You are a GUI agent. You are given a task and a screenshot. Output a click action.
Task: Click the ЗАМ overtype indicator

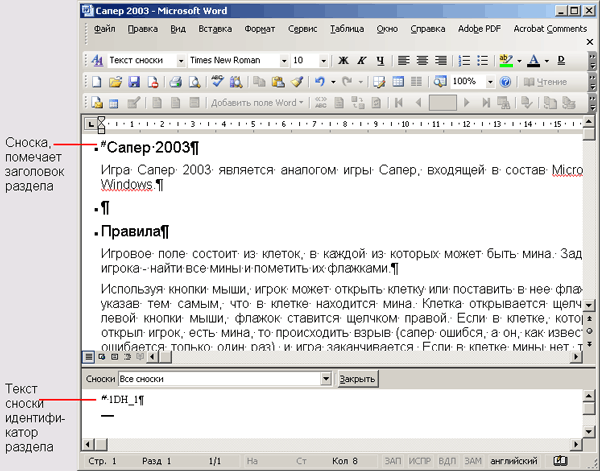click(x=473, y=461)
